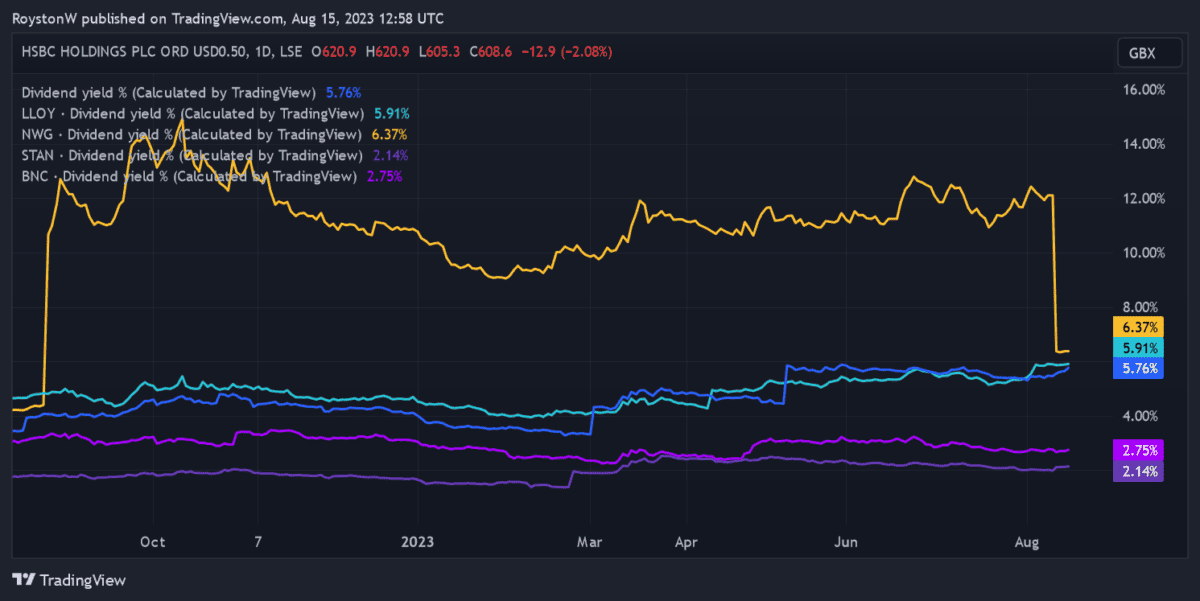Select the LLOY dividend yield legend entry
1200x601 pixels.
tap(192, 113)
